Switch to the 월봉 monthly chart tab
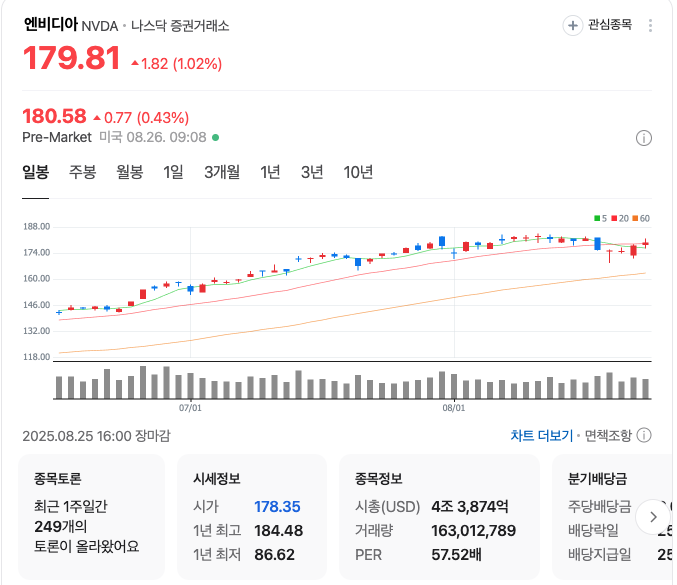The image size is (677, 585). (130, 172)
